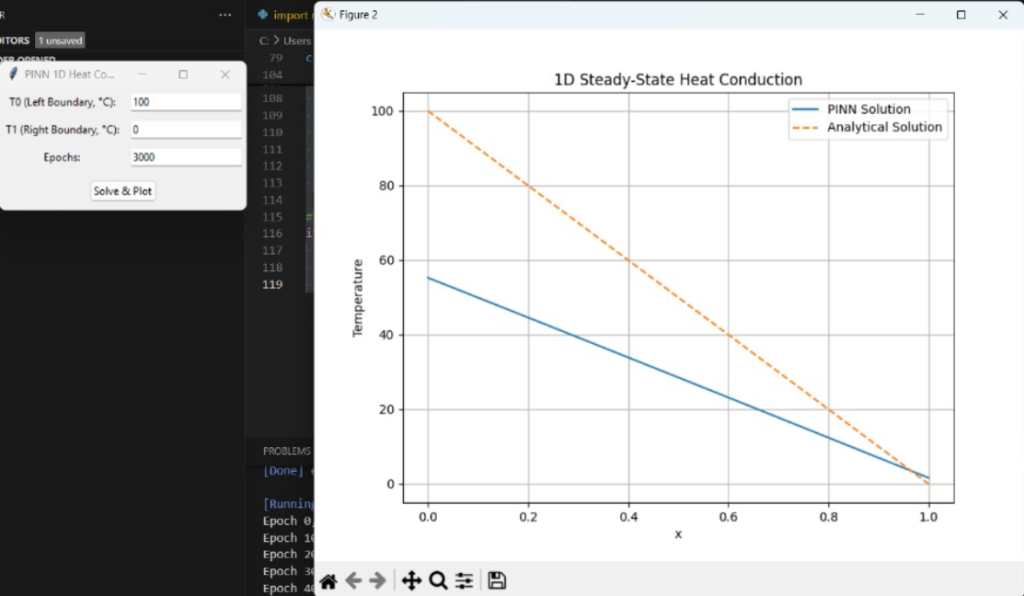Maximize the Figure 2 window
1024x596 pixels.
tap(961, 15)
